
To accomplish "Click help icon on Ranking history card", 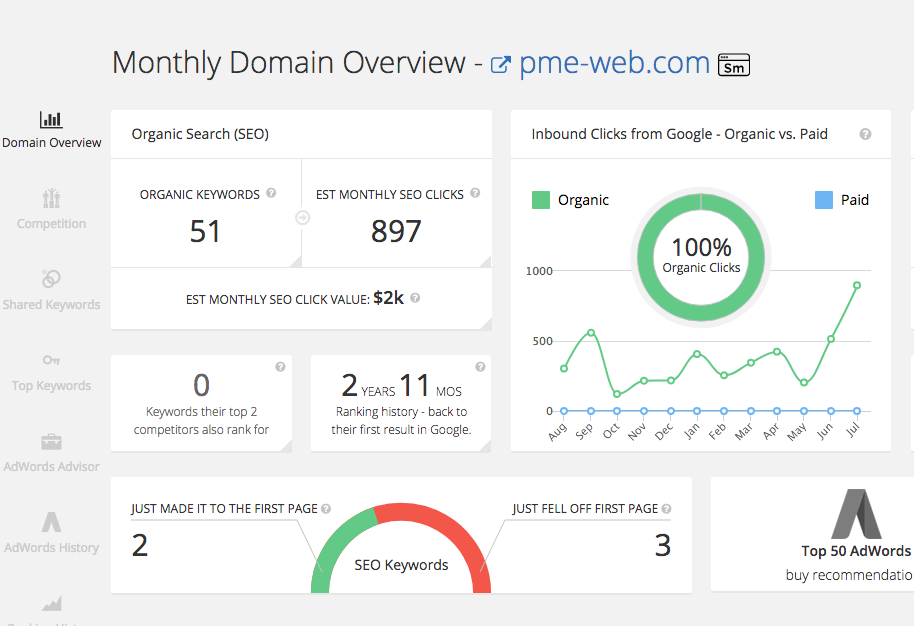I will 480,367.
